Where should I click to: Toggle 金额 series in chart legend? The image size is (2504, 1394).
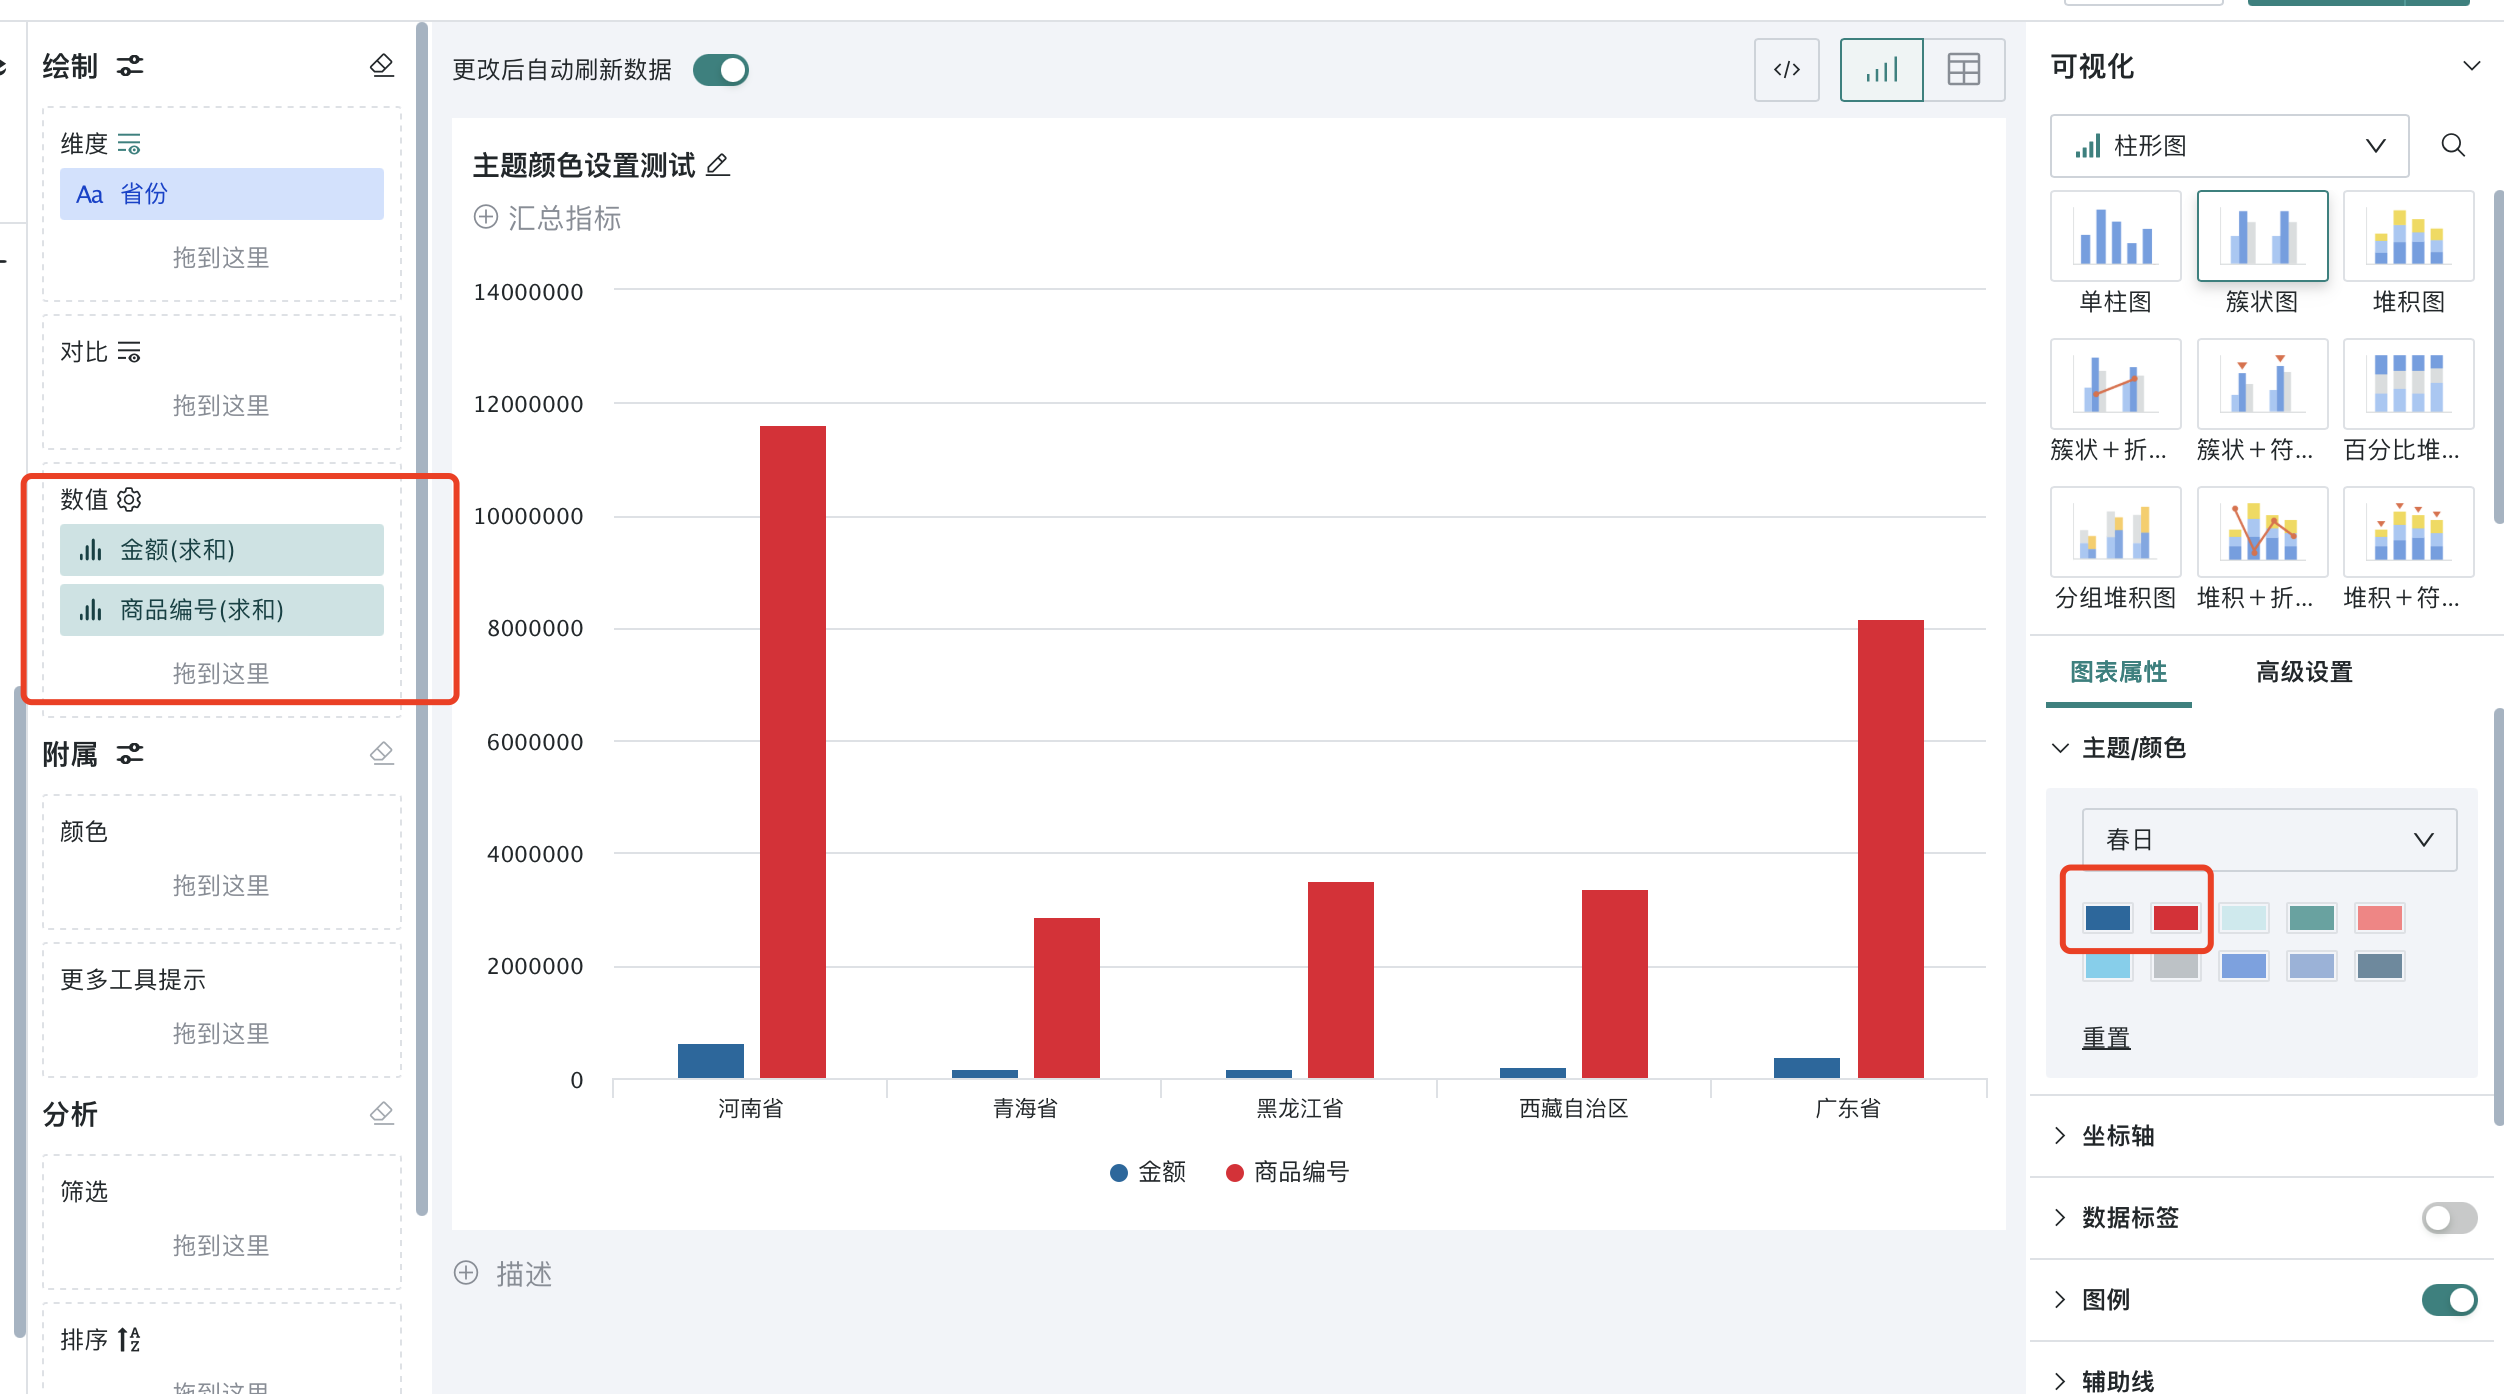tap(1148, 1172)
